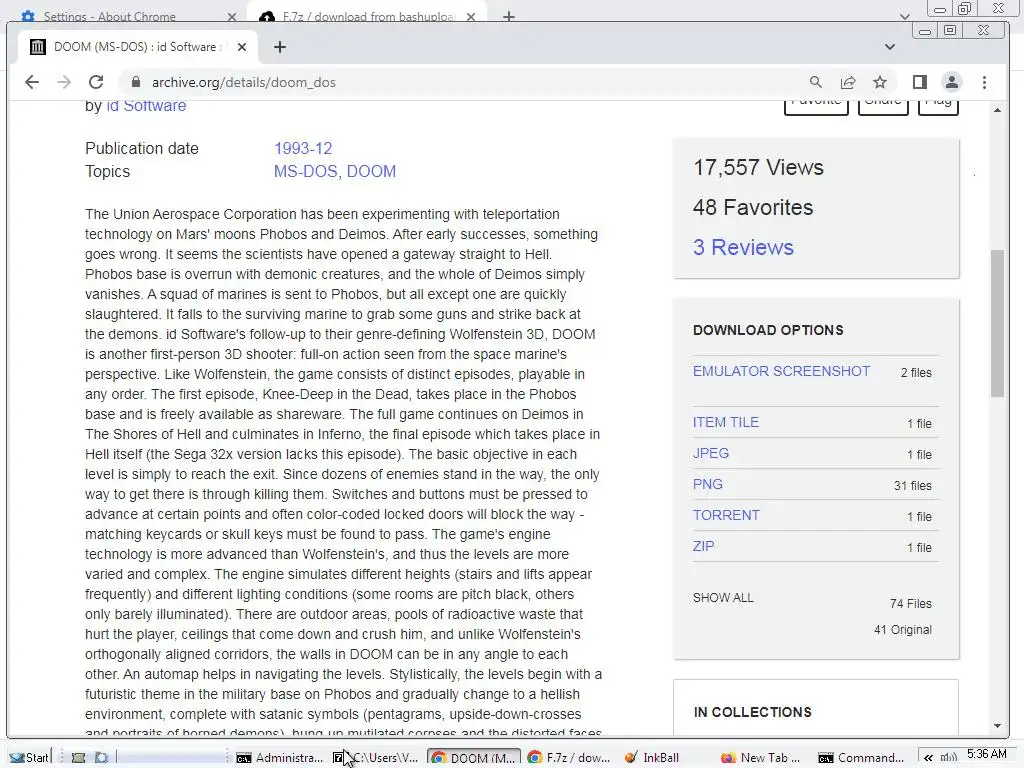This screenshot has height=768, width=1024.
Task: Expand the tab search dropdown arrow
Action: [889, 47]
